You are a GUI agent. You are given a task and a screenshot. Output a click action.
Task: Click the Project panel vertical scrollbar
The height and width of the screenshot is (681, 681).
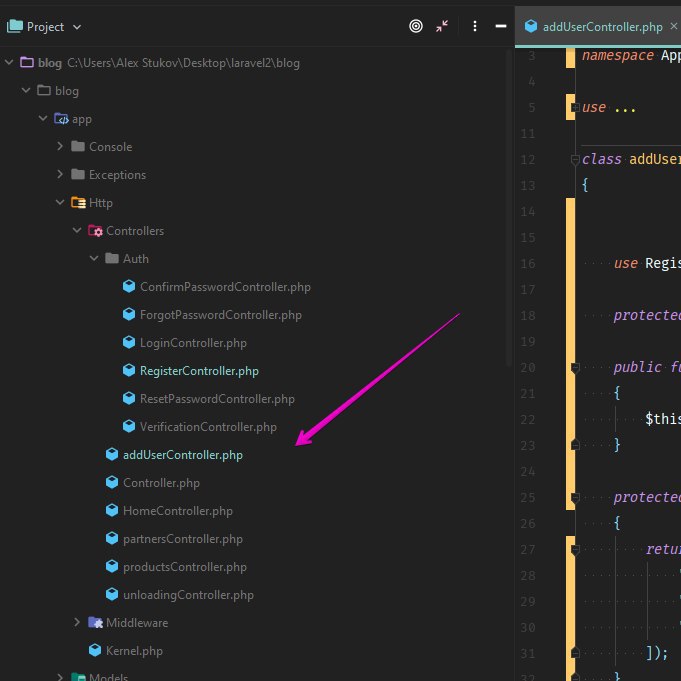(509, 208)
